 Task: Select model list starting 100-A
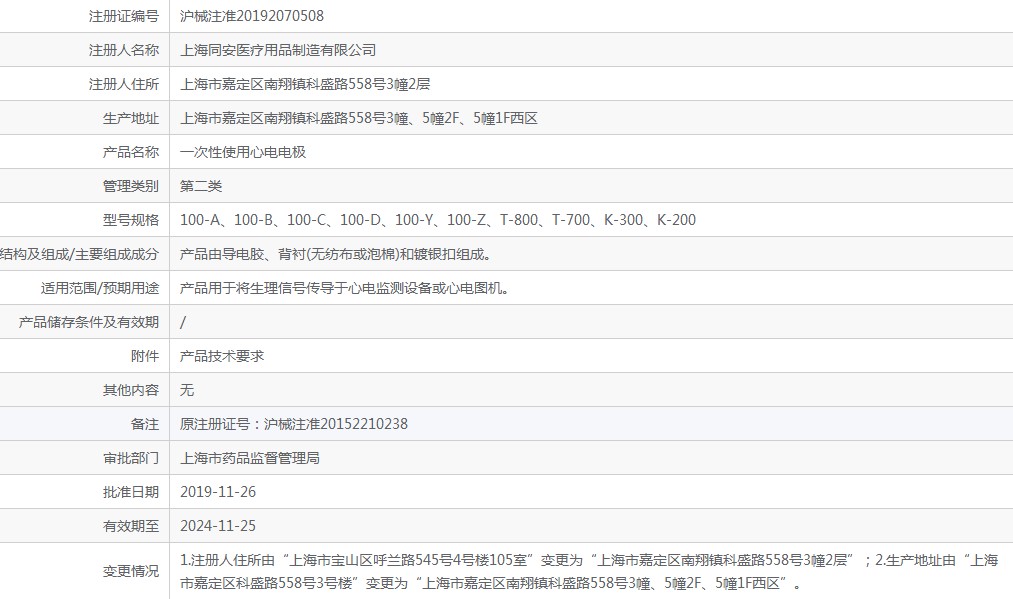point(437,220)
